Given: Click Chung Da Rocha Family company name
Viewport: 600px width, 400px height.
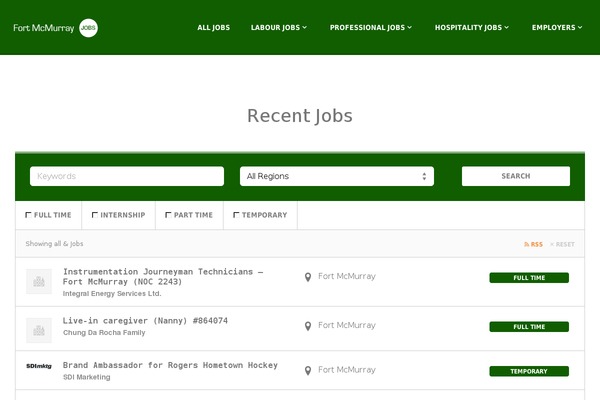Looking at the screenshot, I should pyautogui.click(x=104, y=333).
